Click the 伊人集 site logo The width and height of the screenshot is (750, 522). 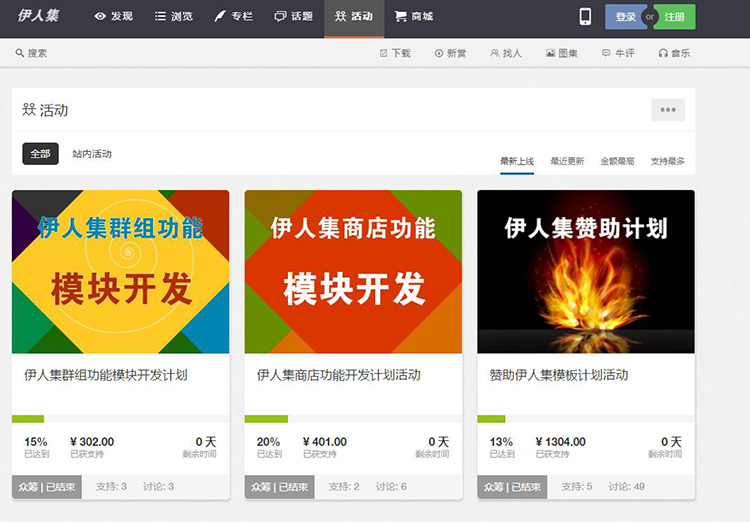click(x=38, y=16)
